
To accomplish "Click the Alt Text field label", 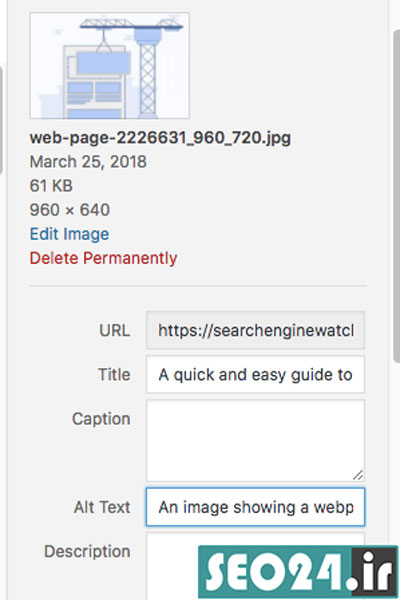I will [102, 507].
